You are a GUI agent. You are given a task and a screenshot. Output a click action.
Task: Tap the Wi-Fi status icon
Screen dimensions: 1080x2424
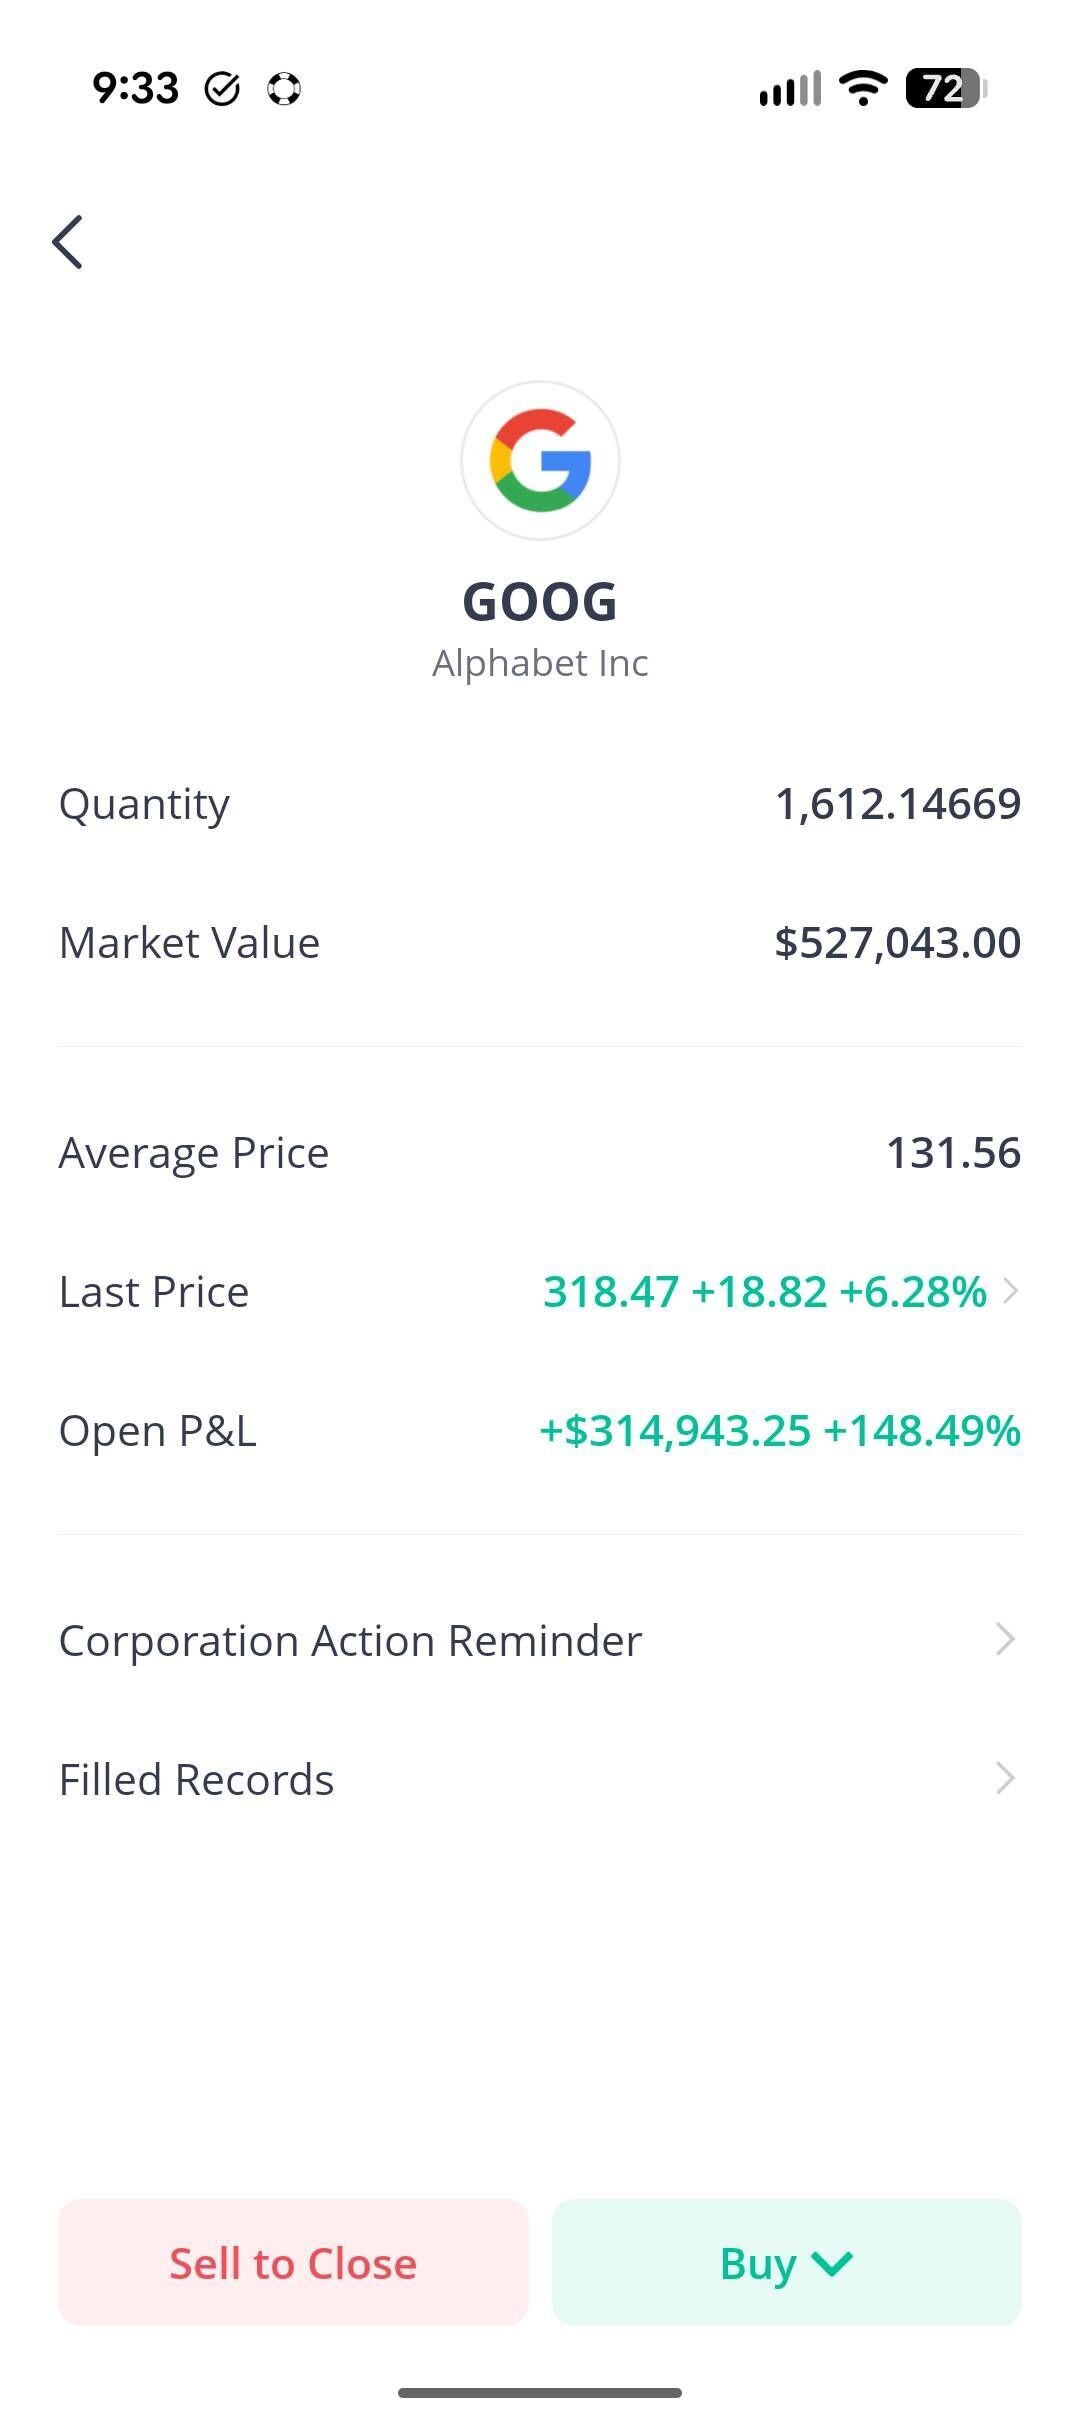pos(863,88)
